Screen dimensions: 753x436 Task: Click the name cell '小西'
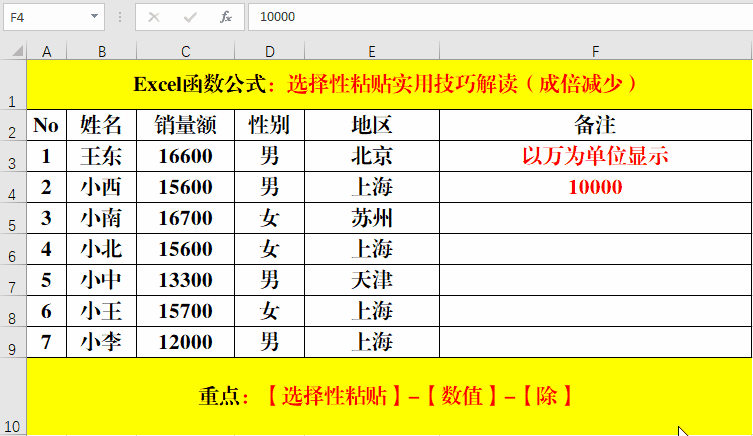pyautogui.click(x=101, y=187)
